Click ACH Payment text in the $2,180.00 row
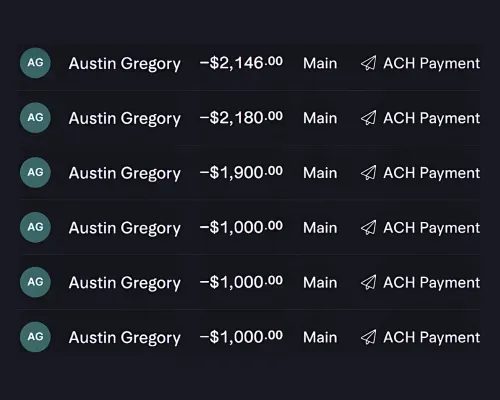 tap(432, 119)
